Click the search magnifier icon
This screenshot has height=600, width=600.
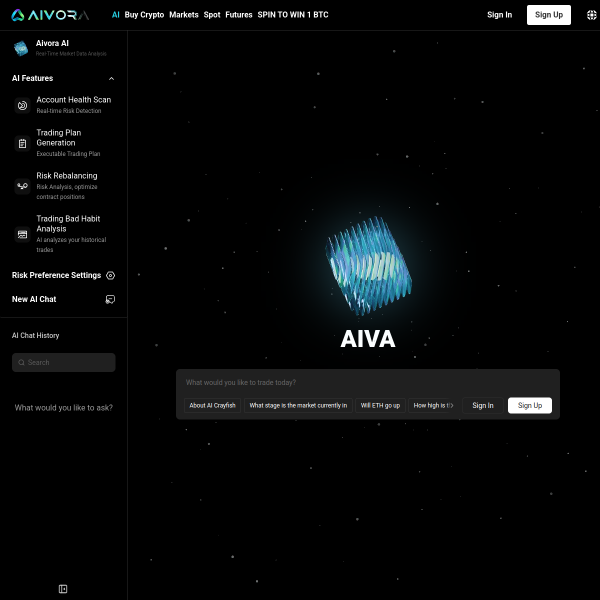click(x=21, y=362)
